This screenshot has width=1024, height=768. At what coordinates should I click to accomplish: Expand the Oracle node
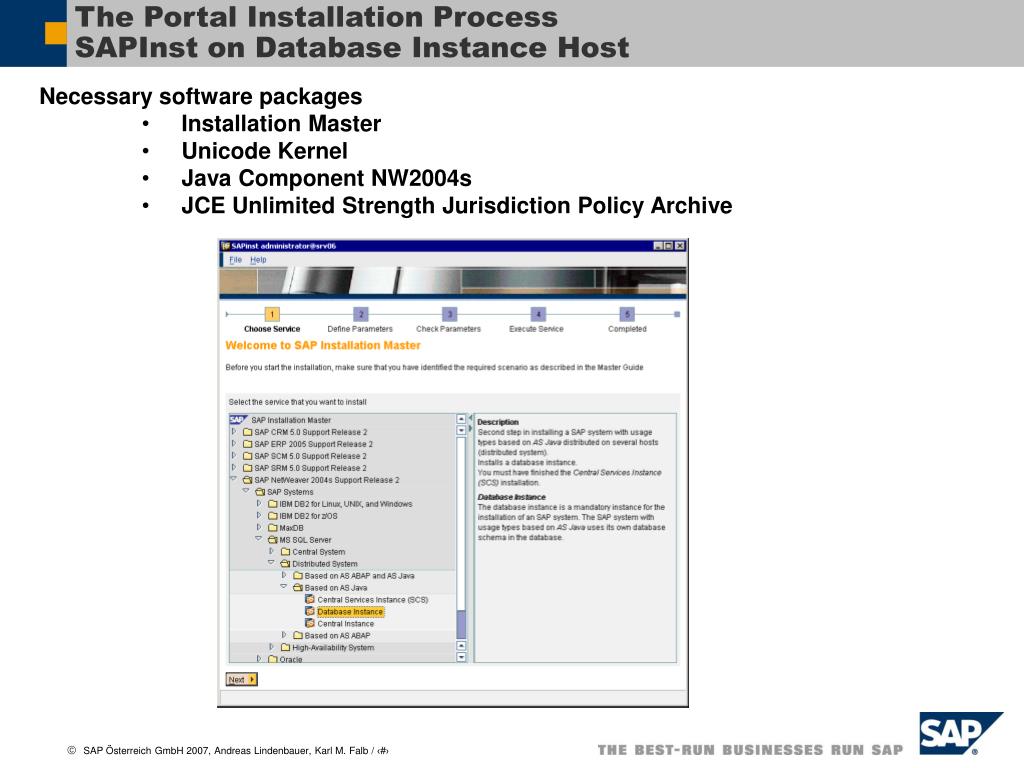[259, 660]
